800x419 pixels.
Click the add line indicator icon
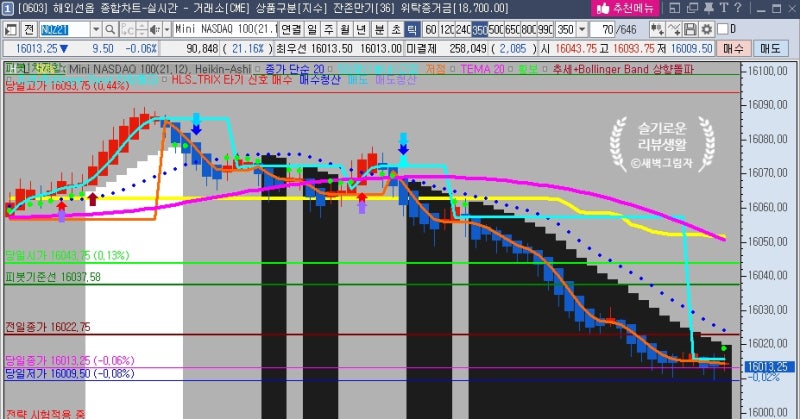[x=674, y=30]
